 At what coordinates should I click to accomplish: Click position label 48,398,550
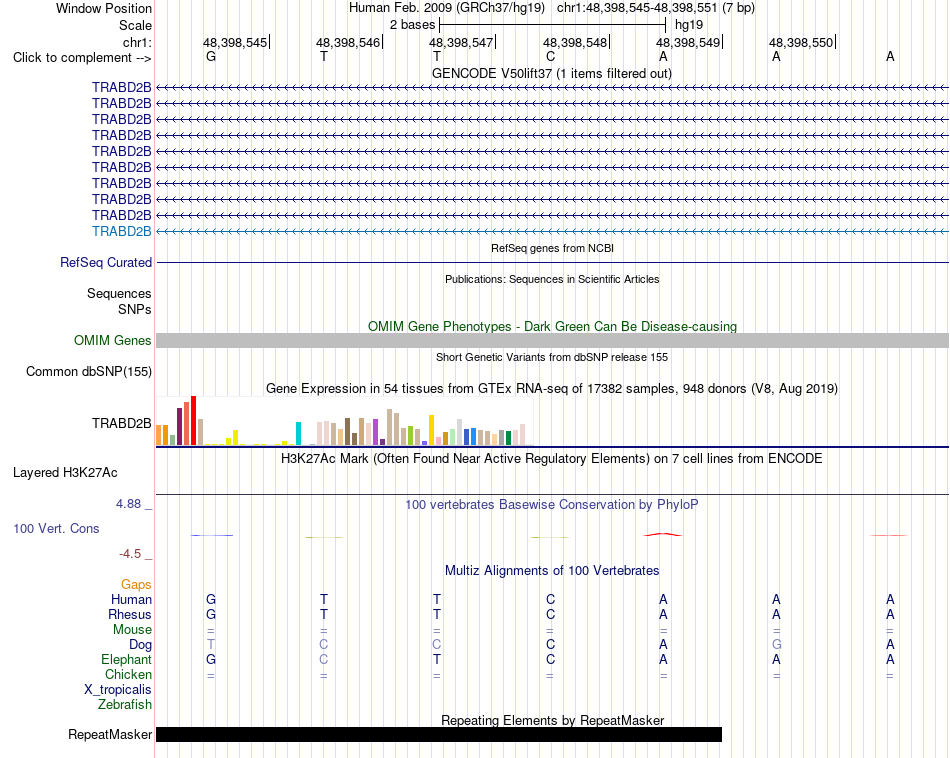coord(801,42)
